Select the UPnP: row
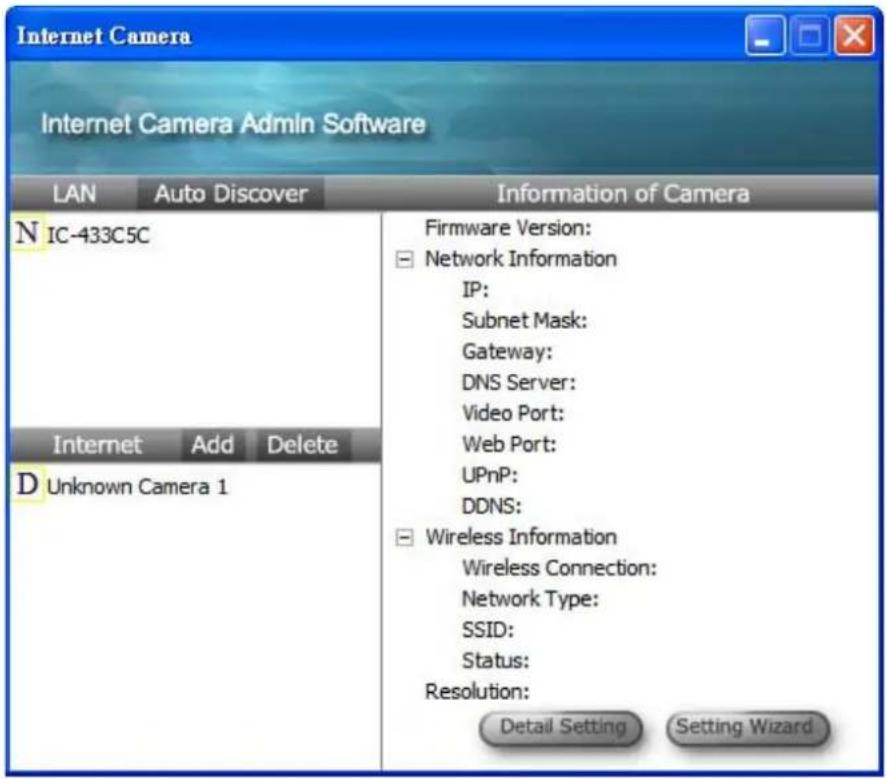This screenshot has width=887, height=779. tap(489, 475)
